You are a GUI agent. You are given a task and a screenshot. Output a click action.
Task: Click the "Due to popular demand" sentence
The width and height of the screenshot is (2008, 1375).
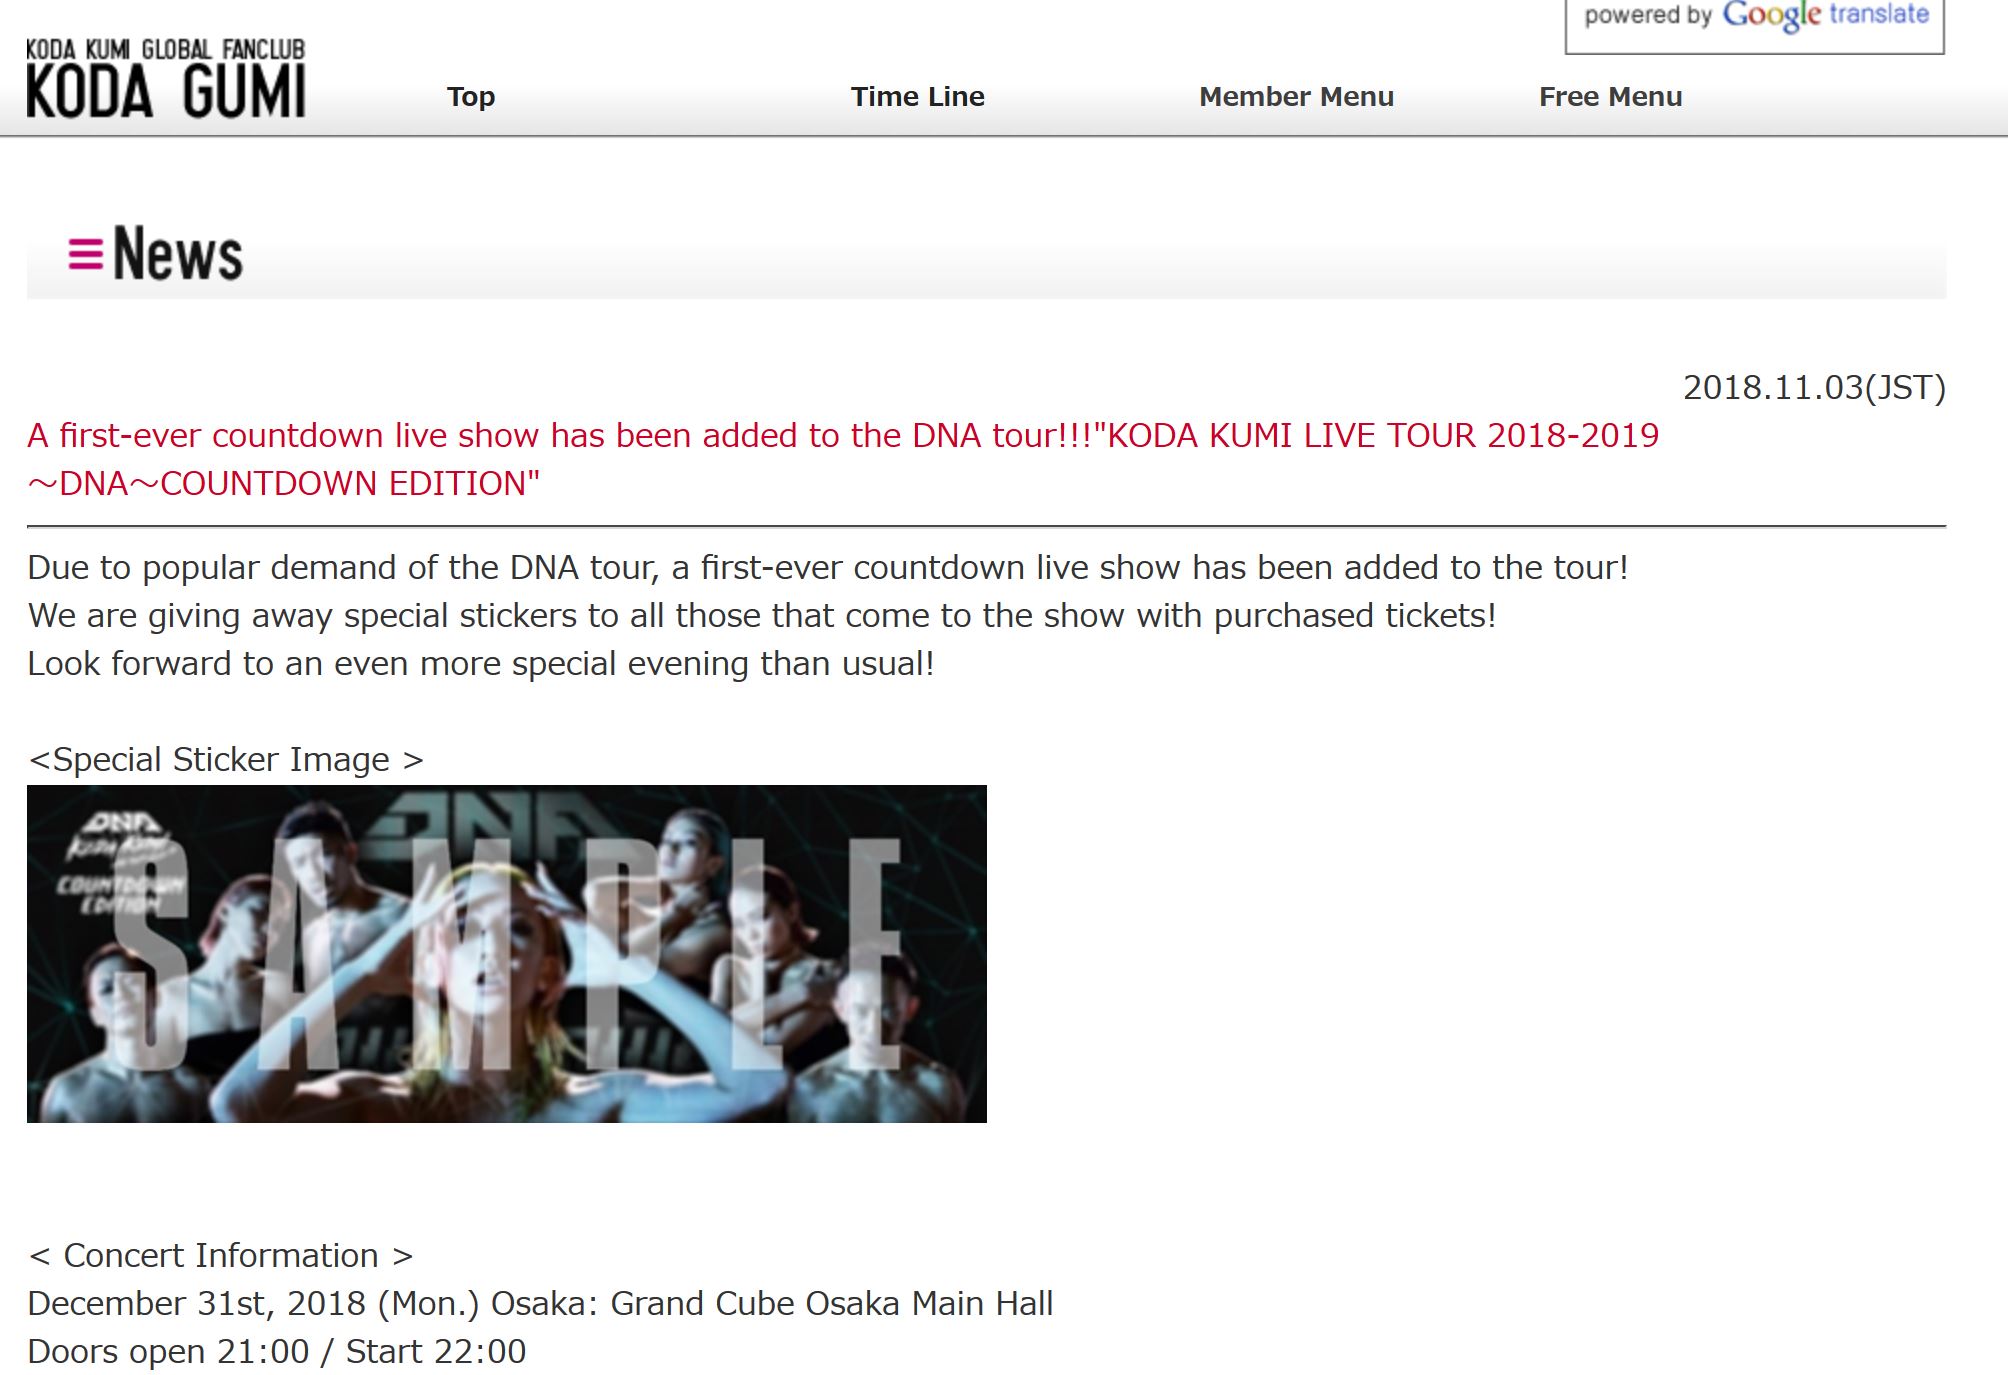click(828, 568)
